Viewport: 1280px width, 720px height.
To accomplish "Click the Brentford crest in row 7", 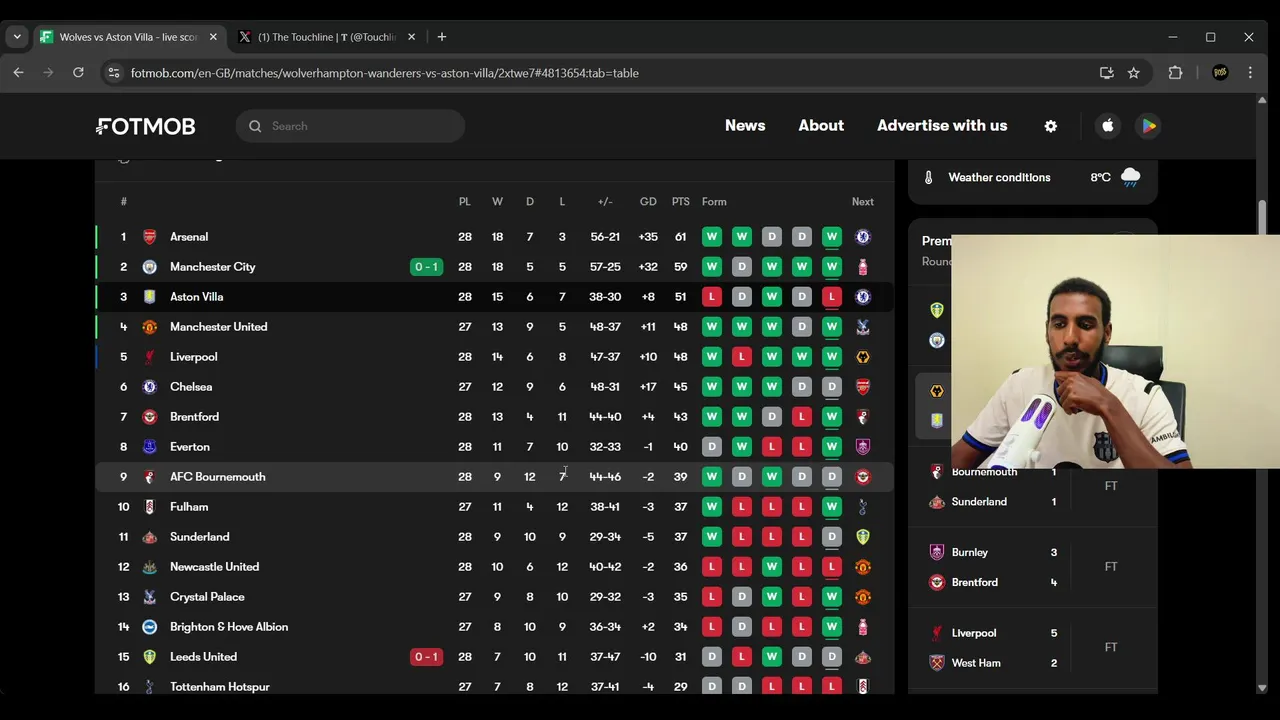I will (x=149, y=417).
